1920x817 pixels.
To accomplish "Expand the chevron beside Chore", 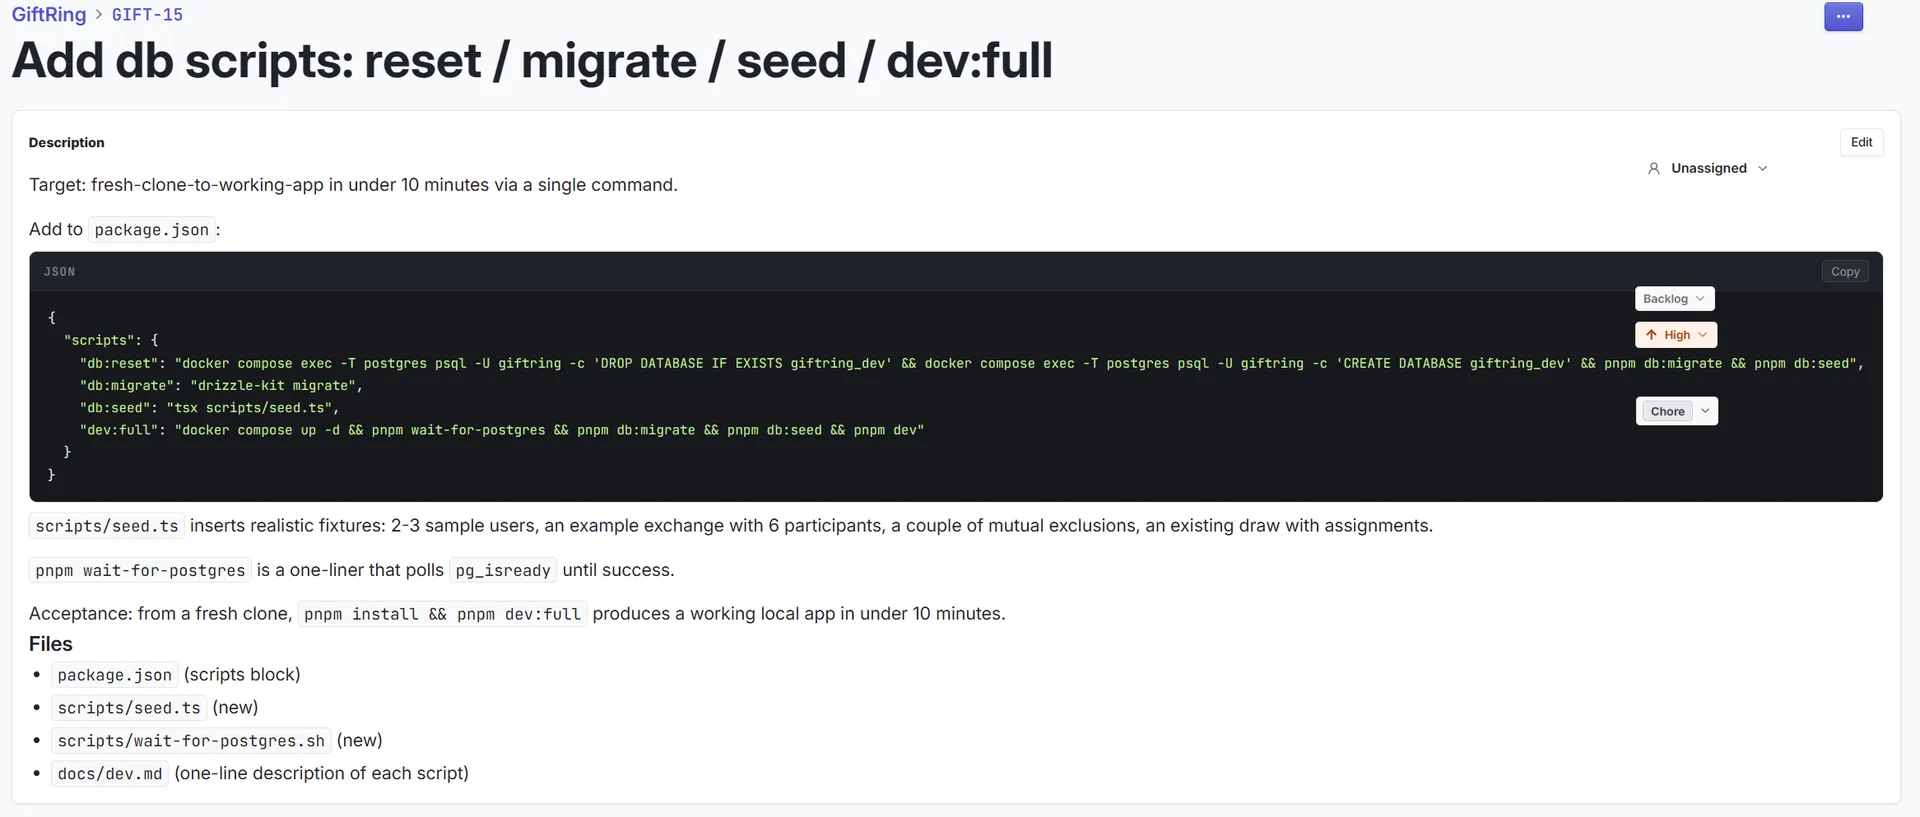I will 1705,411.
